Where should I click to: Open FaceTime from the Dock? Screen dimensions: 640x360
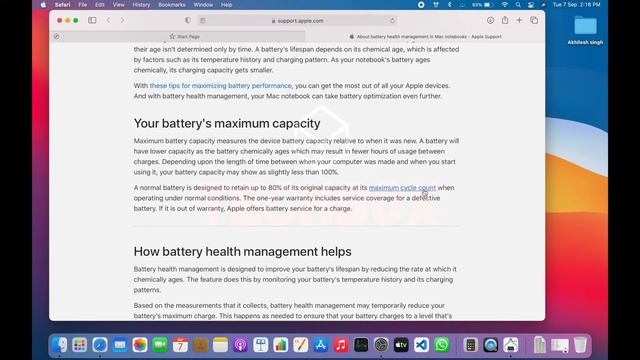coord(160,345)
